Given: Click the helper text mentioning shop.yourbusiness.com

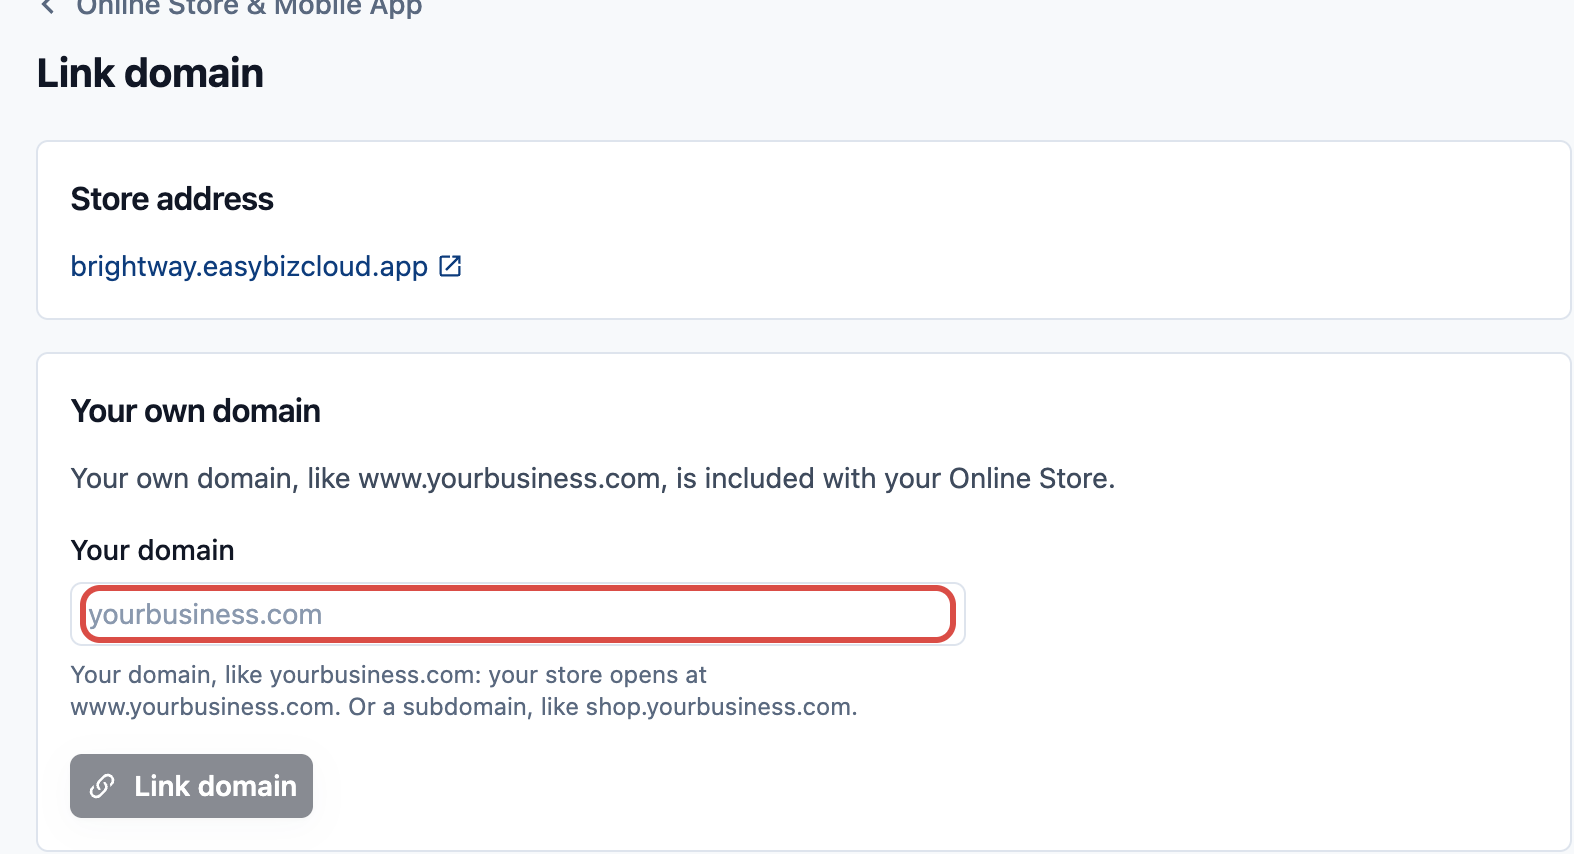Looking at the screenshot, I should [x=464, y=691].
